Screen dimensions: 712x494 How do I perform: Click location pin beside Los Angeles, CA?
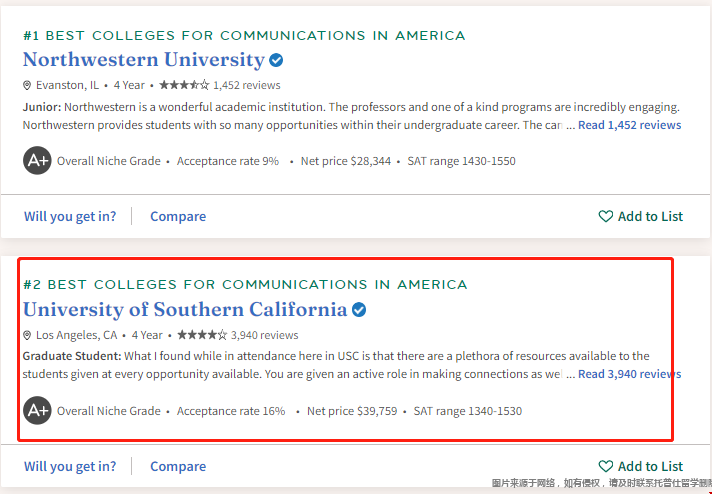pos(28,336)
